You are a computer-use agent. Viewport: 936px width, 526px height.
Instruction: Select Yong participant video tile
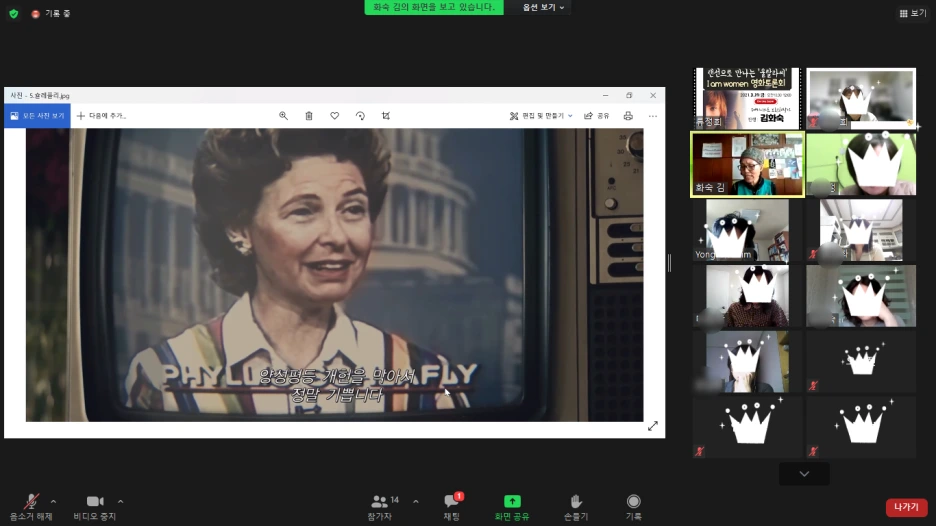(747, 230)
